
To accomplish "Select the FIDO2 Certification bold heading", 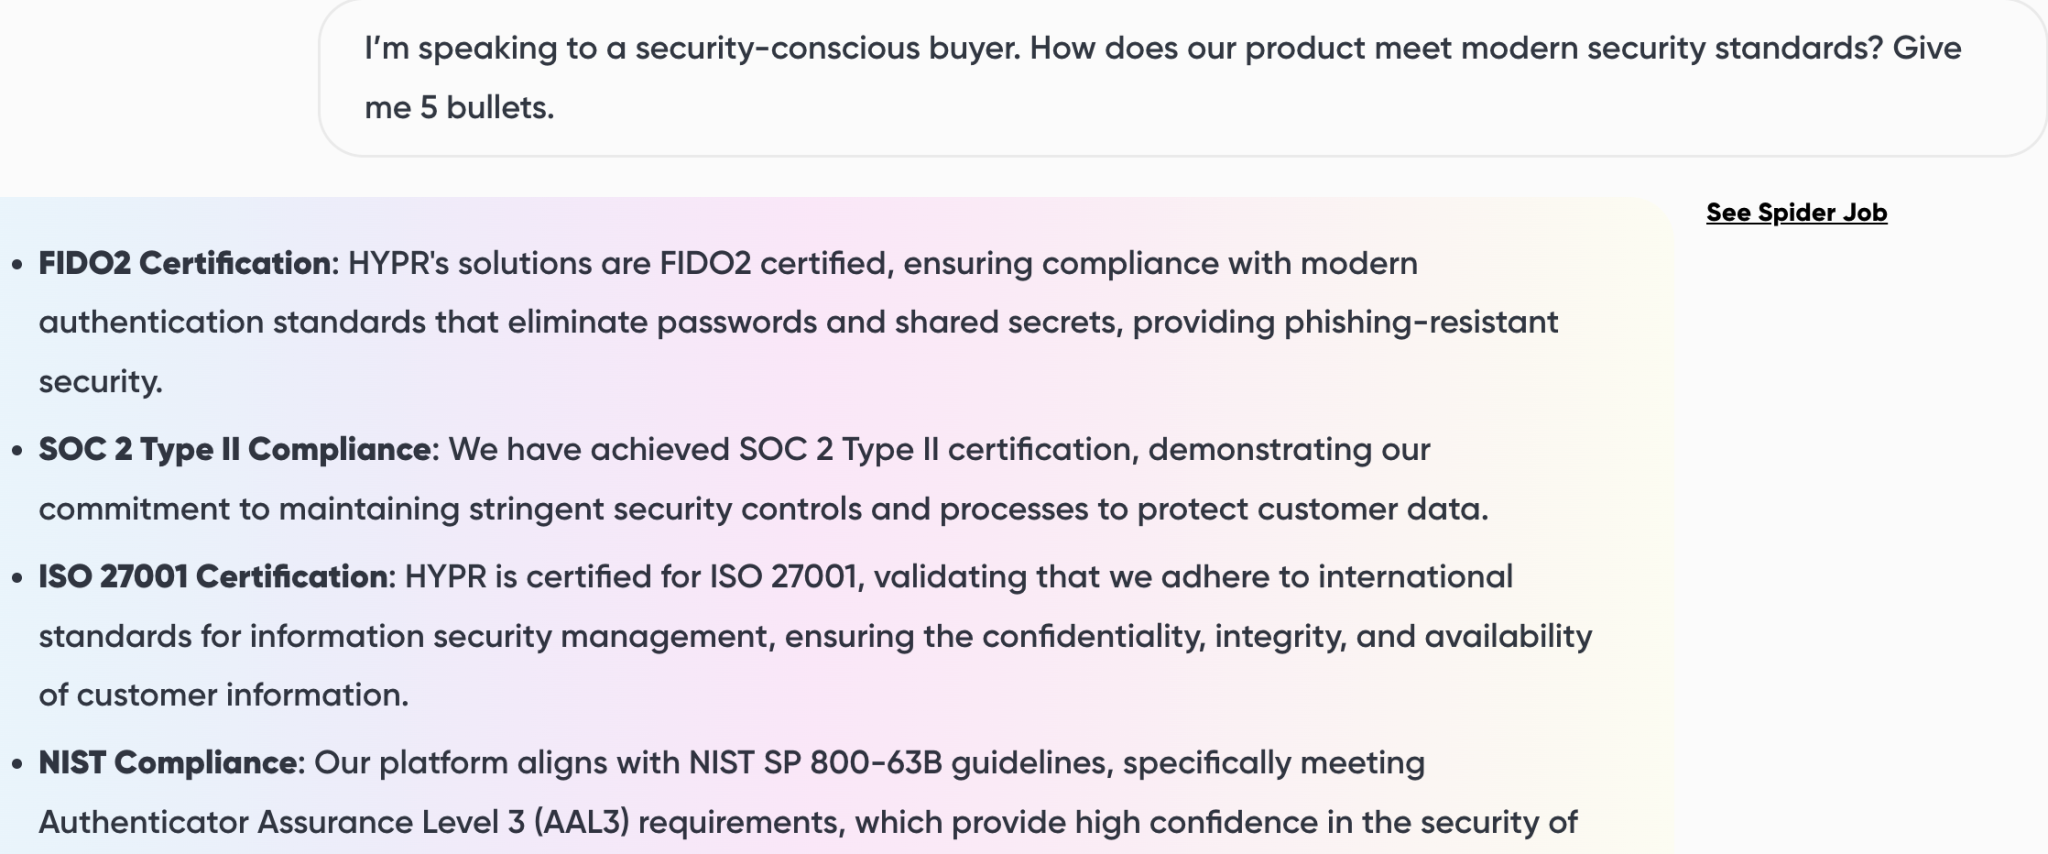I will [x=185, y=263].
